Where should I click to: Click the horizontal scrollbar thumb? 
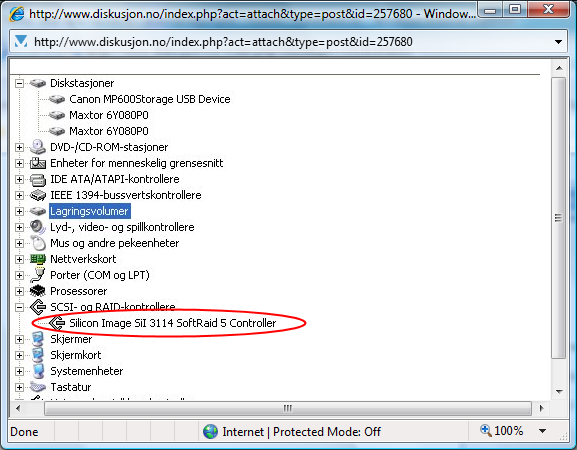point(288,408)
